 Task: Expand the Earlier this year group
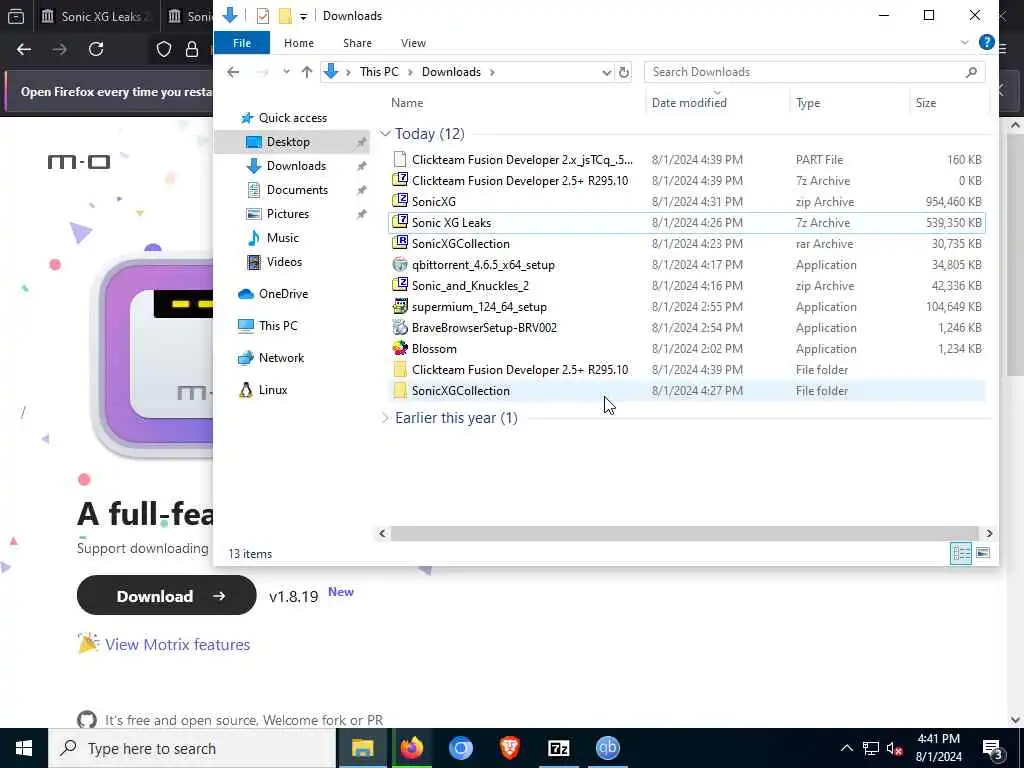(385, 418)
